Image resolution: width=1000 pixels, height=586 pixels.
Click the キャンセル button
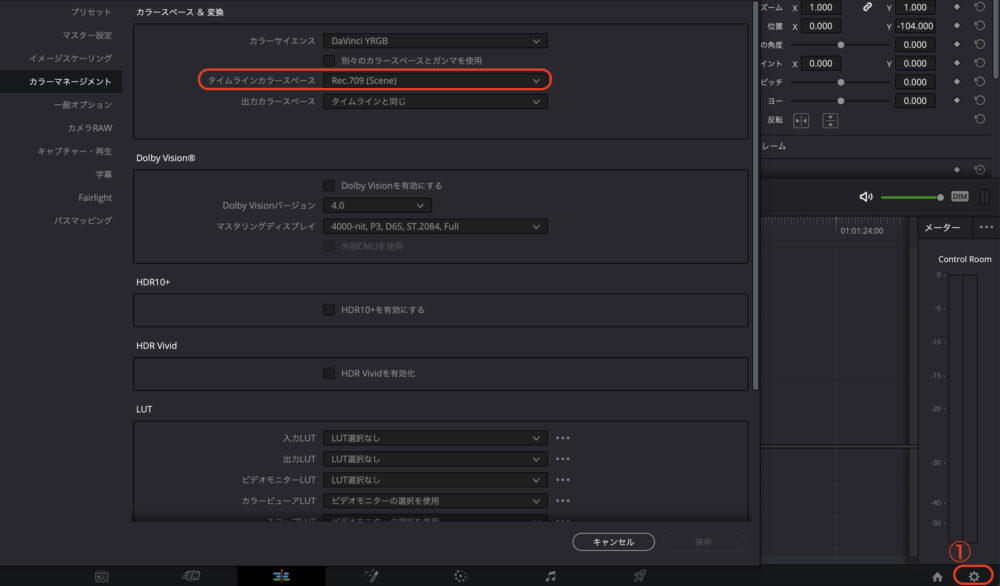[613, 541]
